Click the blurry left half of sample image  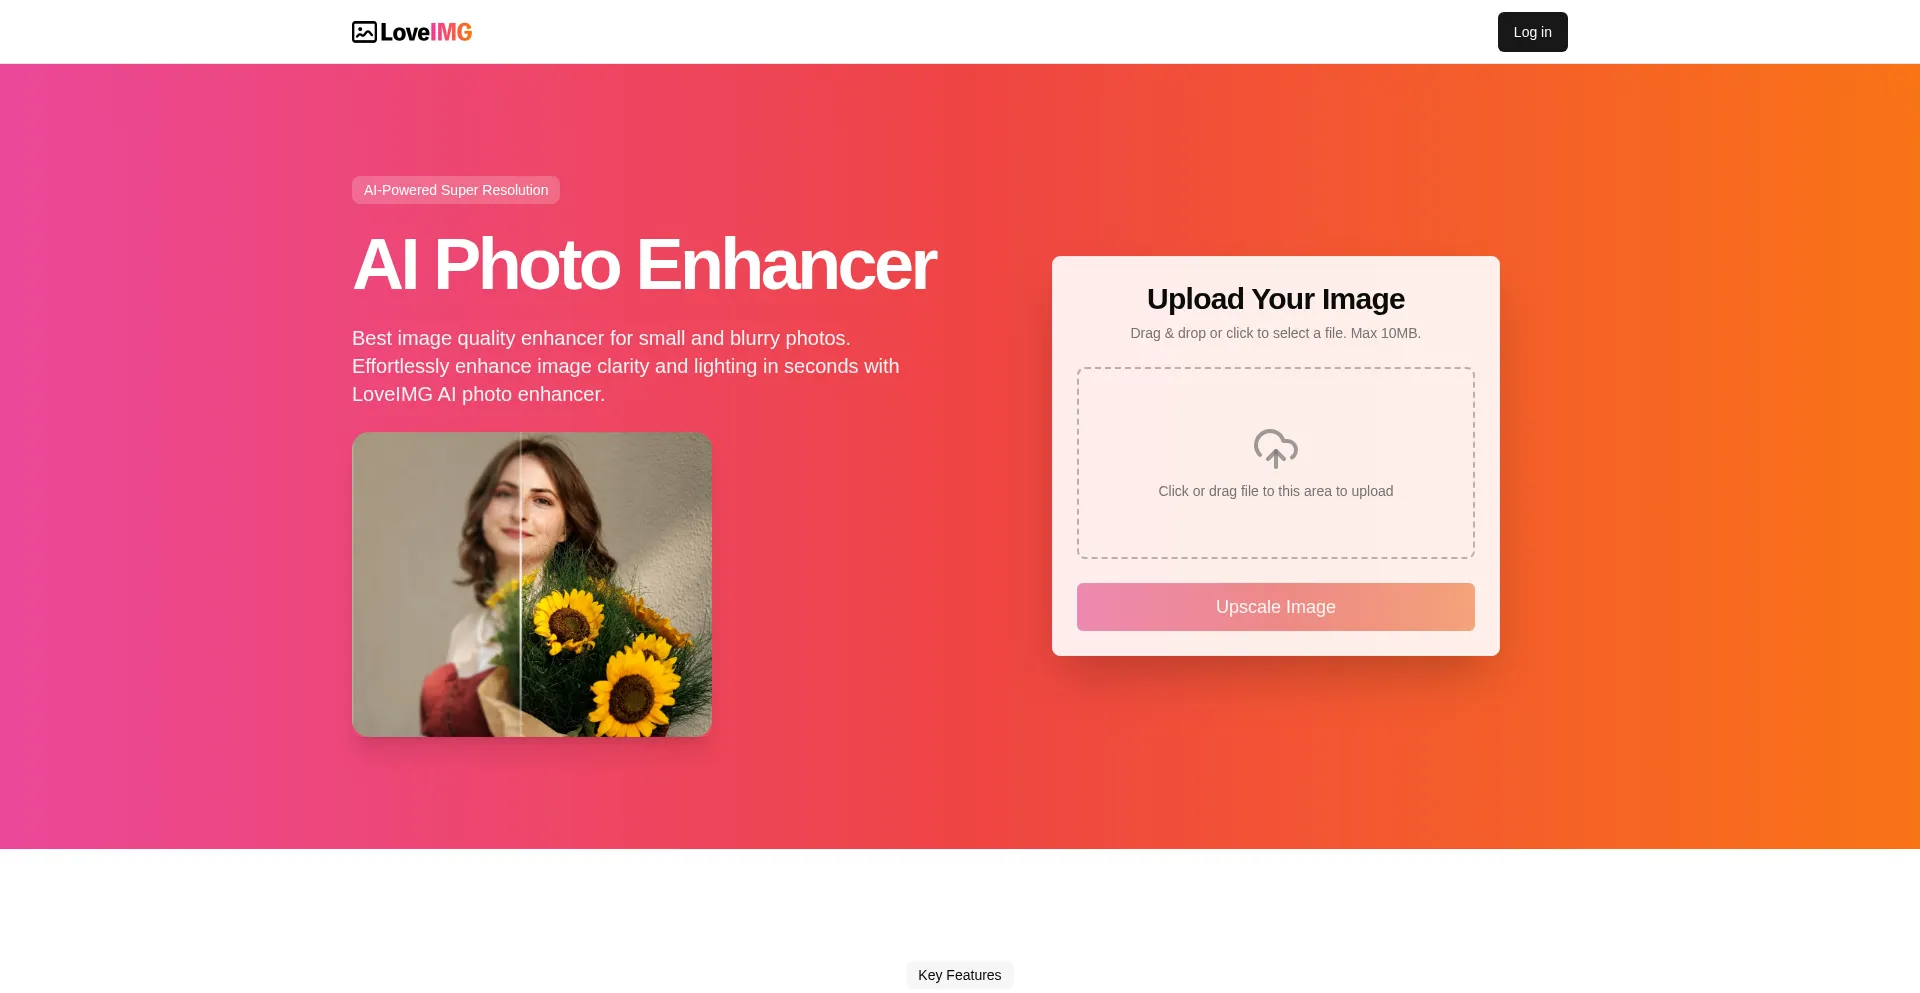[436, 585]
